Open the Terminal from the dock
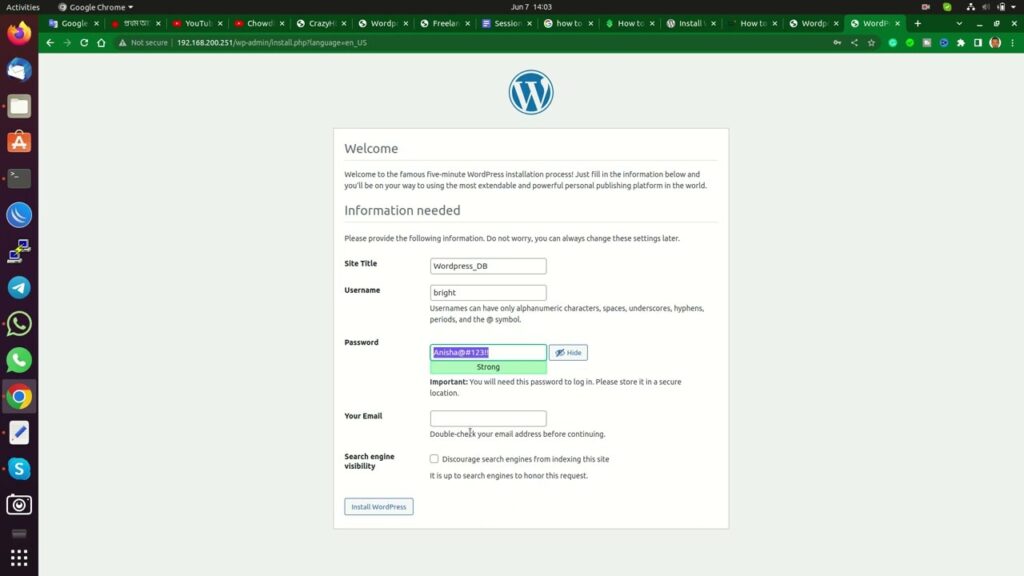The height and width of the screenshot is (576, 1024). [19, 178]
